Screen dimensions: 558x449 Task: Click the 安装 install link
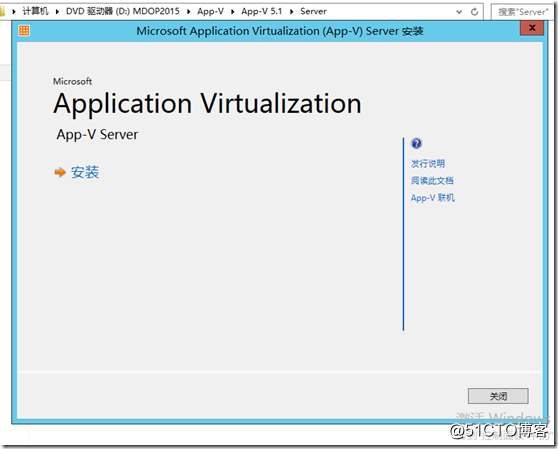[85, 173]
